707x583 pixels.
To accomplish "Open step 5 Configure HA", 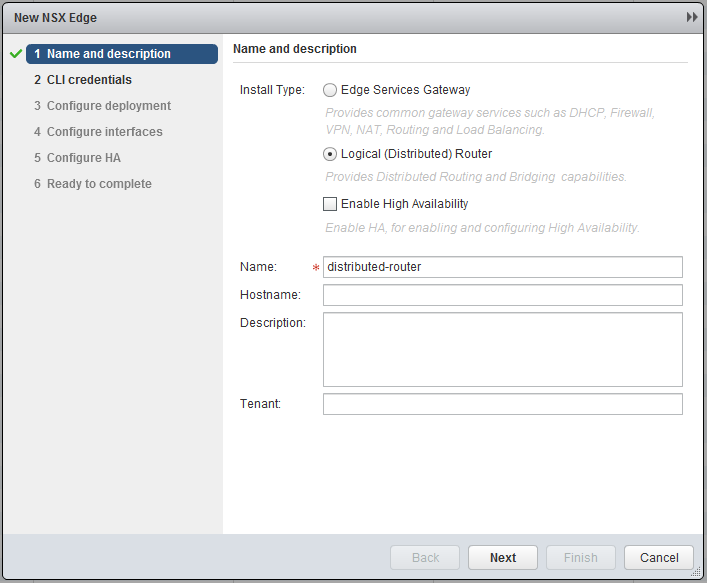I will pyautogui.click(x=83, y=158).
